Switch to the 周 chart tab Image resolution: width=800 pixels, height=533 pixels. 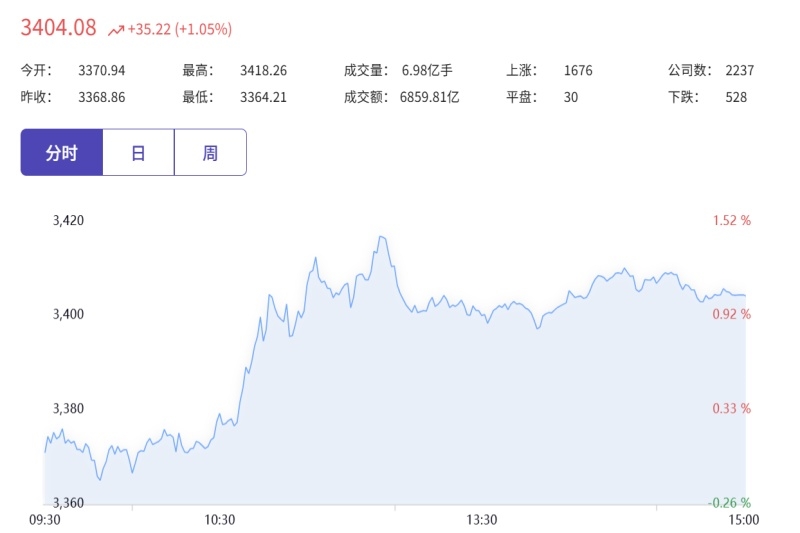click(x=210, y=153)
